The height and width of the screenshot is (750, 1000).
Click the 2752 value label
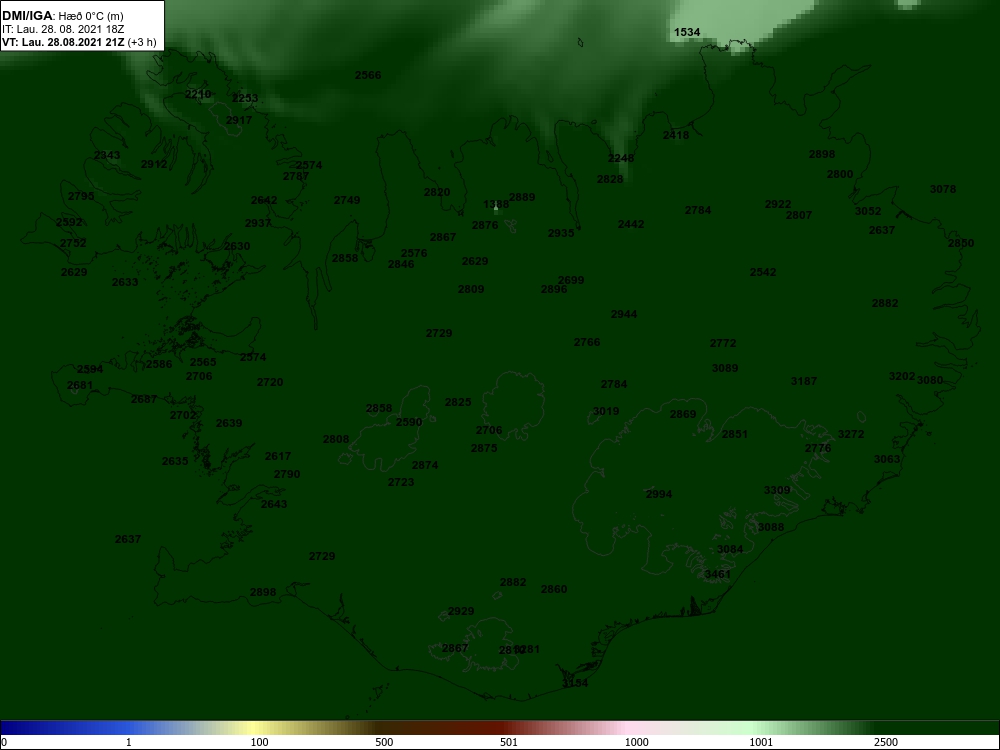tap(73, 243)
